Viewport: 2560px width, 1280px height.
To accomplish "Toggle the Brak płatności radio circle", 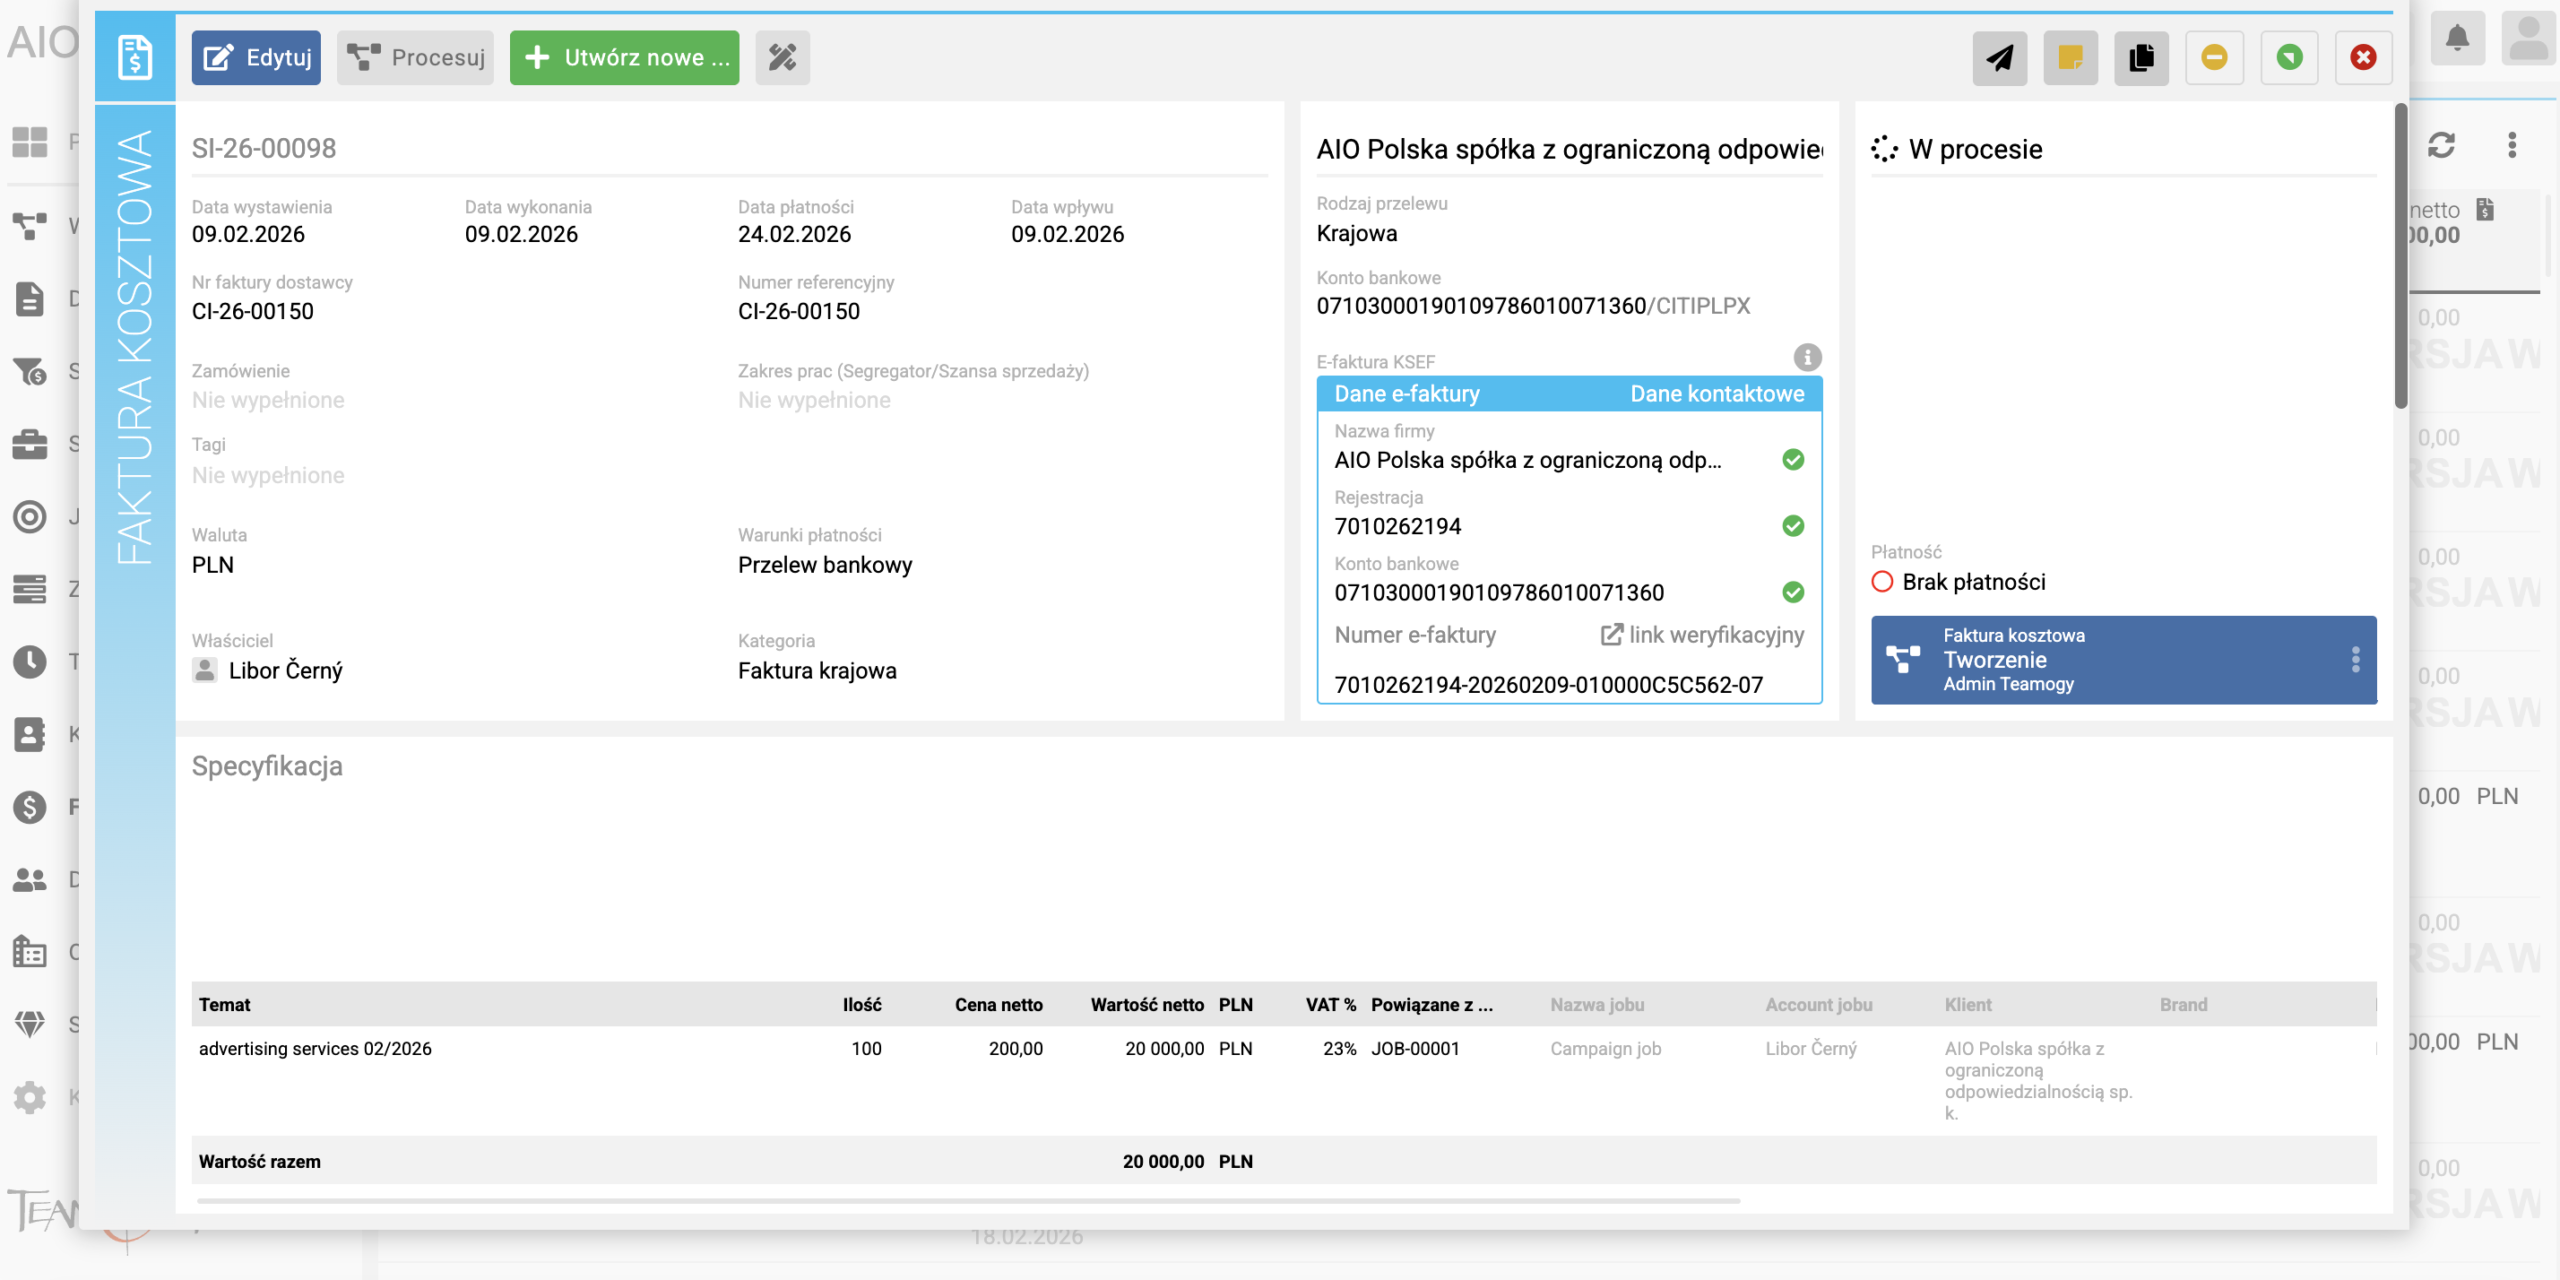I will pos(1882,582).
